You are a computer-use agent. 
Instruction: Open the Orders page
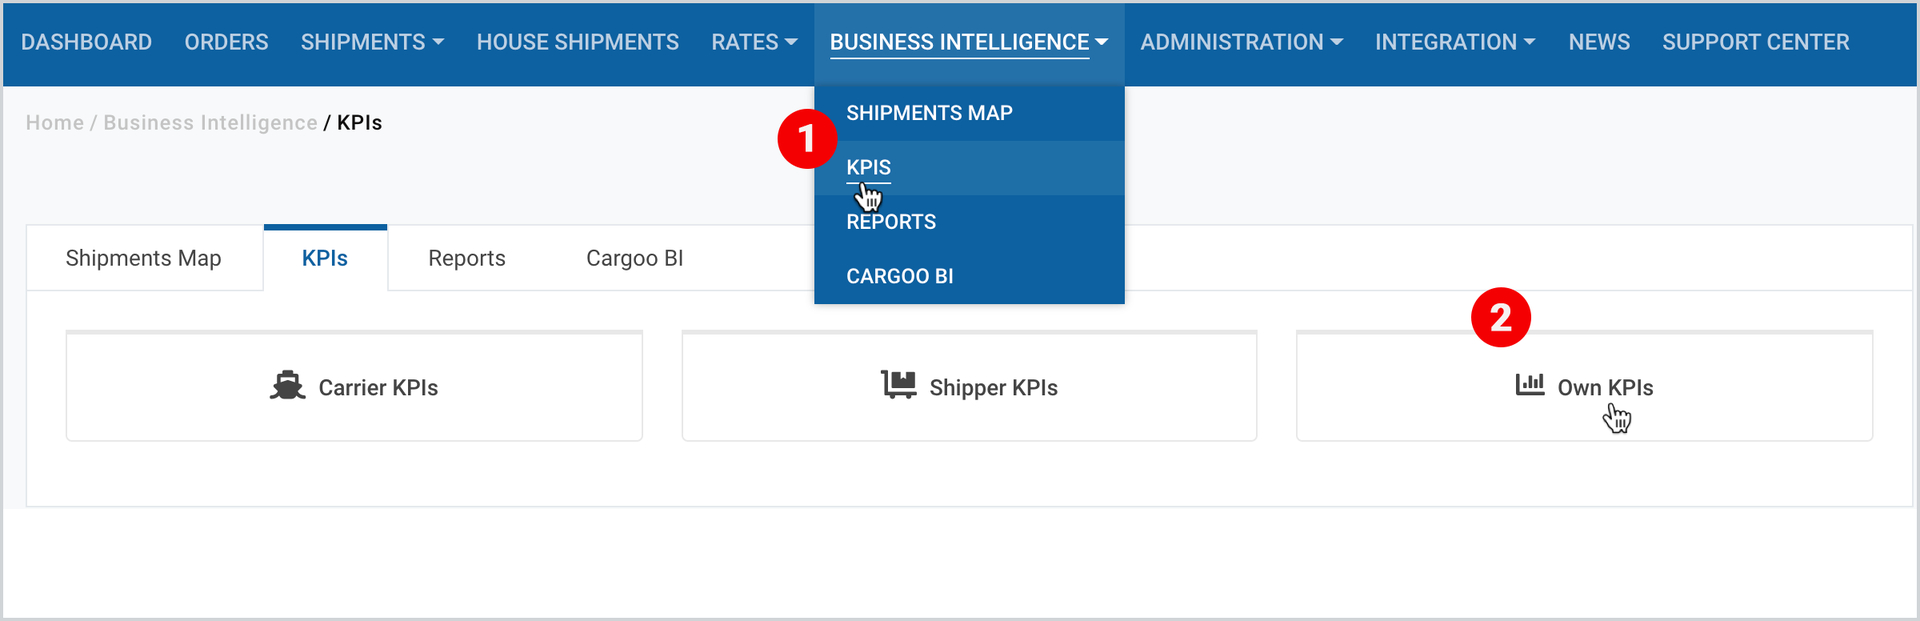(x=226, y=42)
